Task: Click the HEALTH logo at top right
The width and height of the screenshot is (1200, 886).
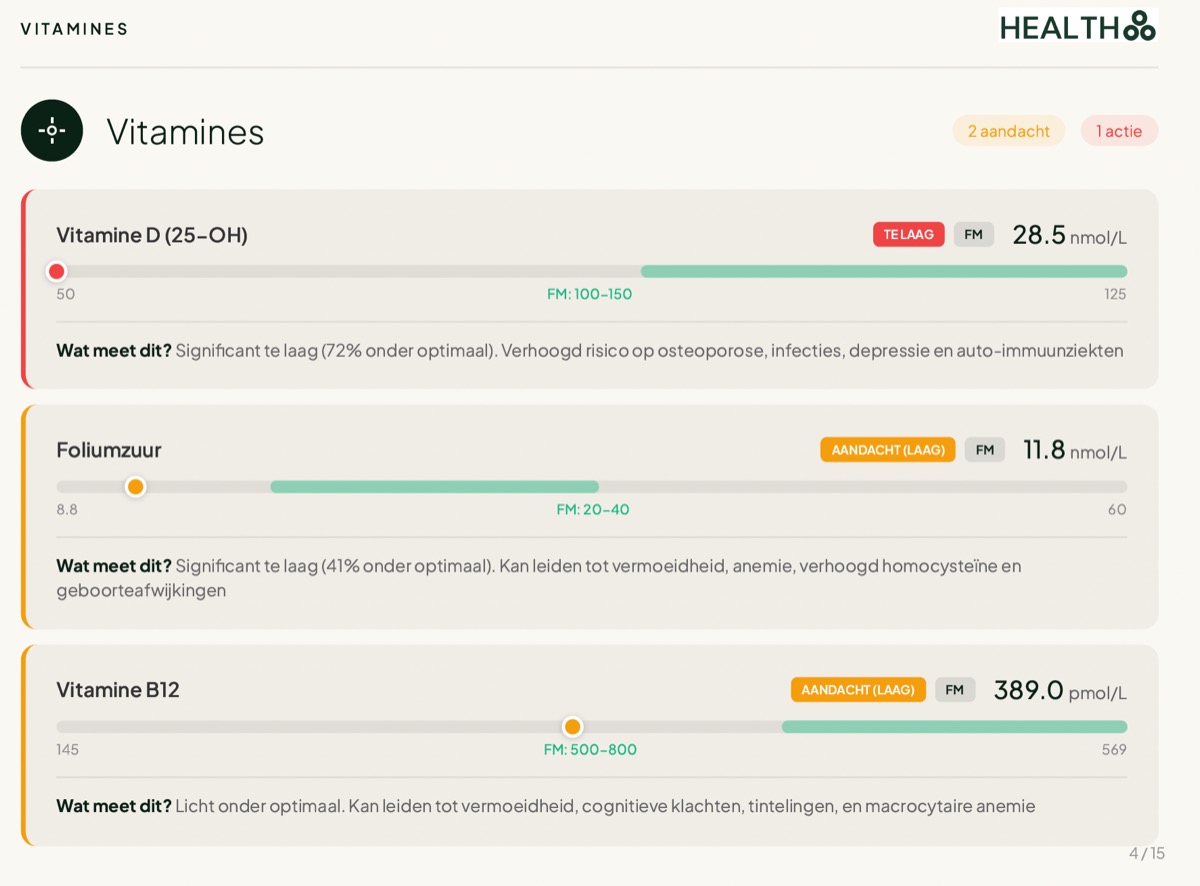Action: tap(1077, 26)
